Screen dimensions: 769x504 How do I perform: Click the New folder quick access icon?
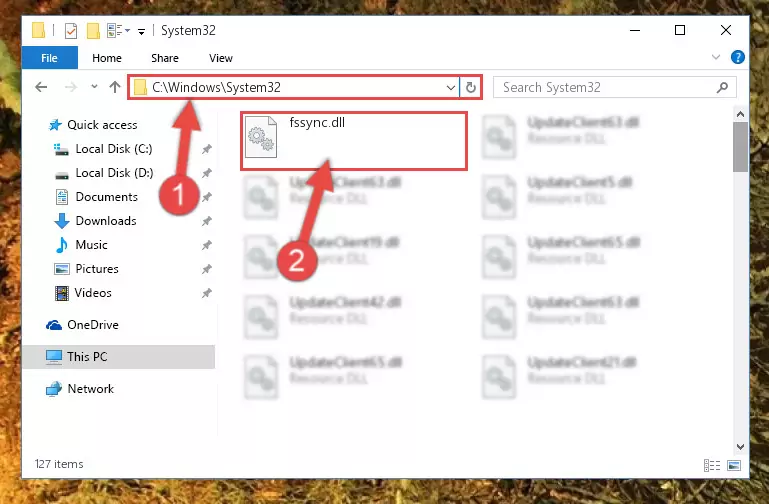[x=93, y=31]
